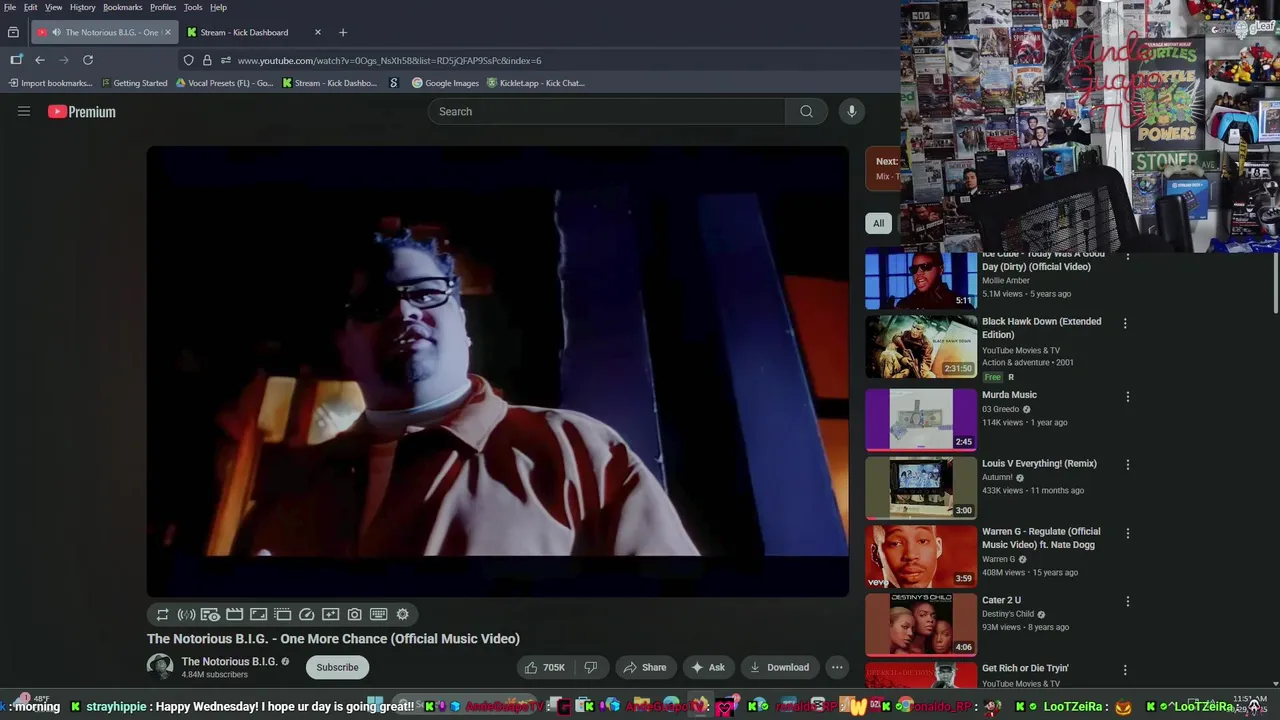
Task: Open the Ask AI button
Action: pos(707,667)
